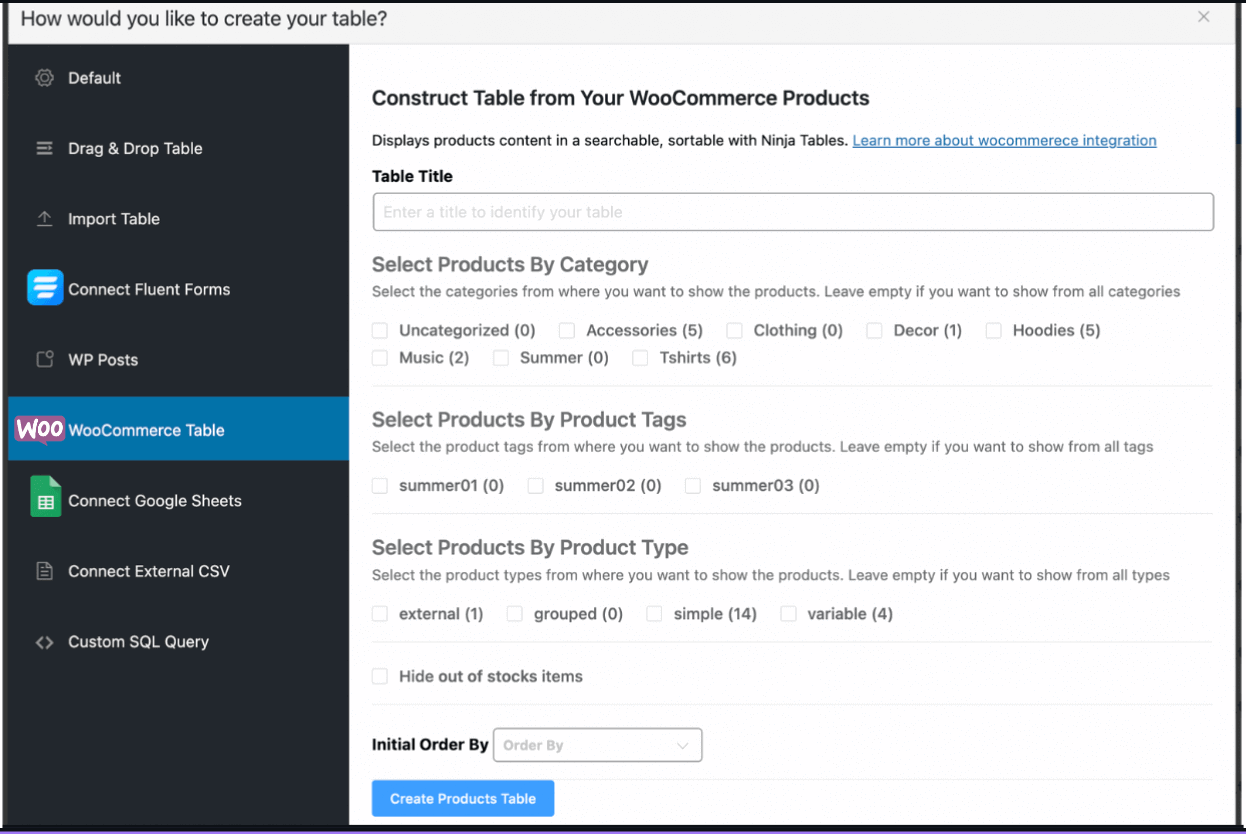Select the Default menu option
Screen dimensions: 1246x834
pos(178,78)
